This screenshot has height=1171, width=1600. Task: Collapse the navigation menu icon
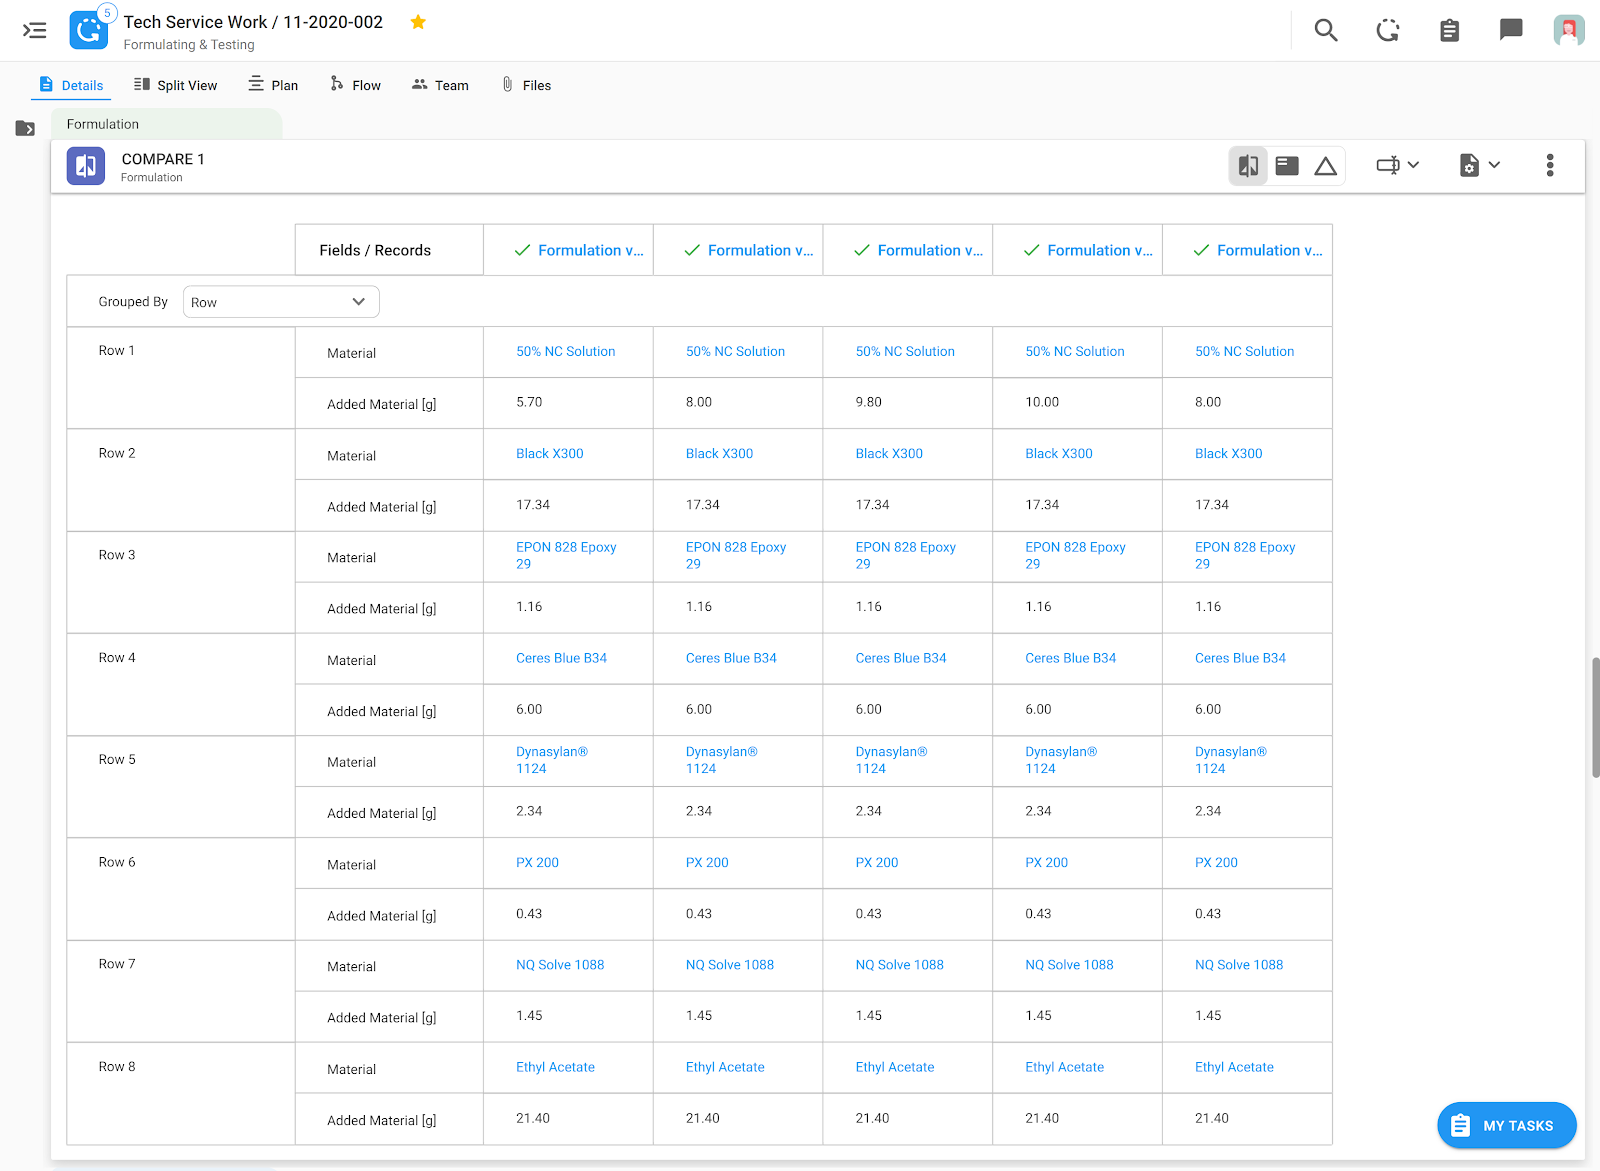click(x=35, y=30)
